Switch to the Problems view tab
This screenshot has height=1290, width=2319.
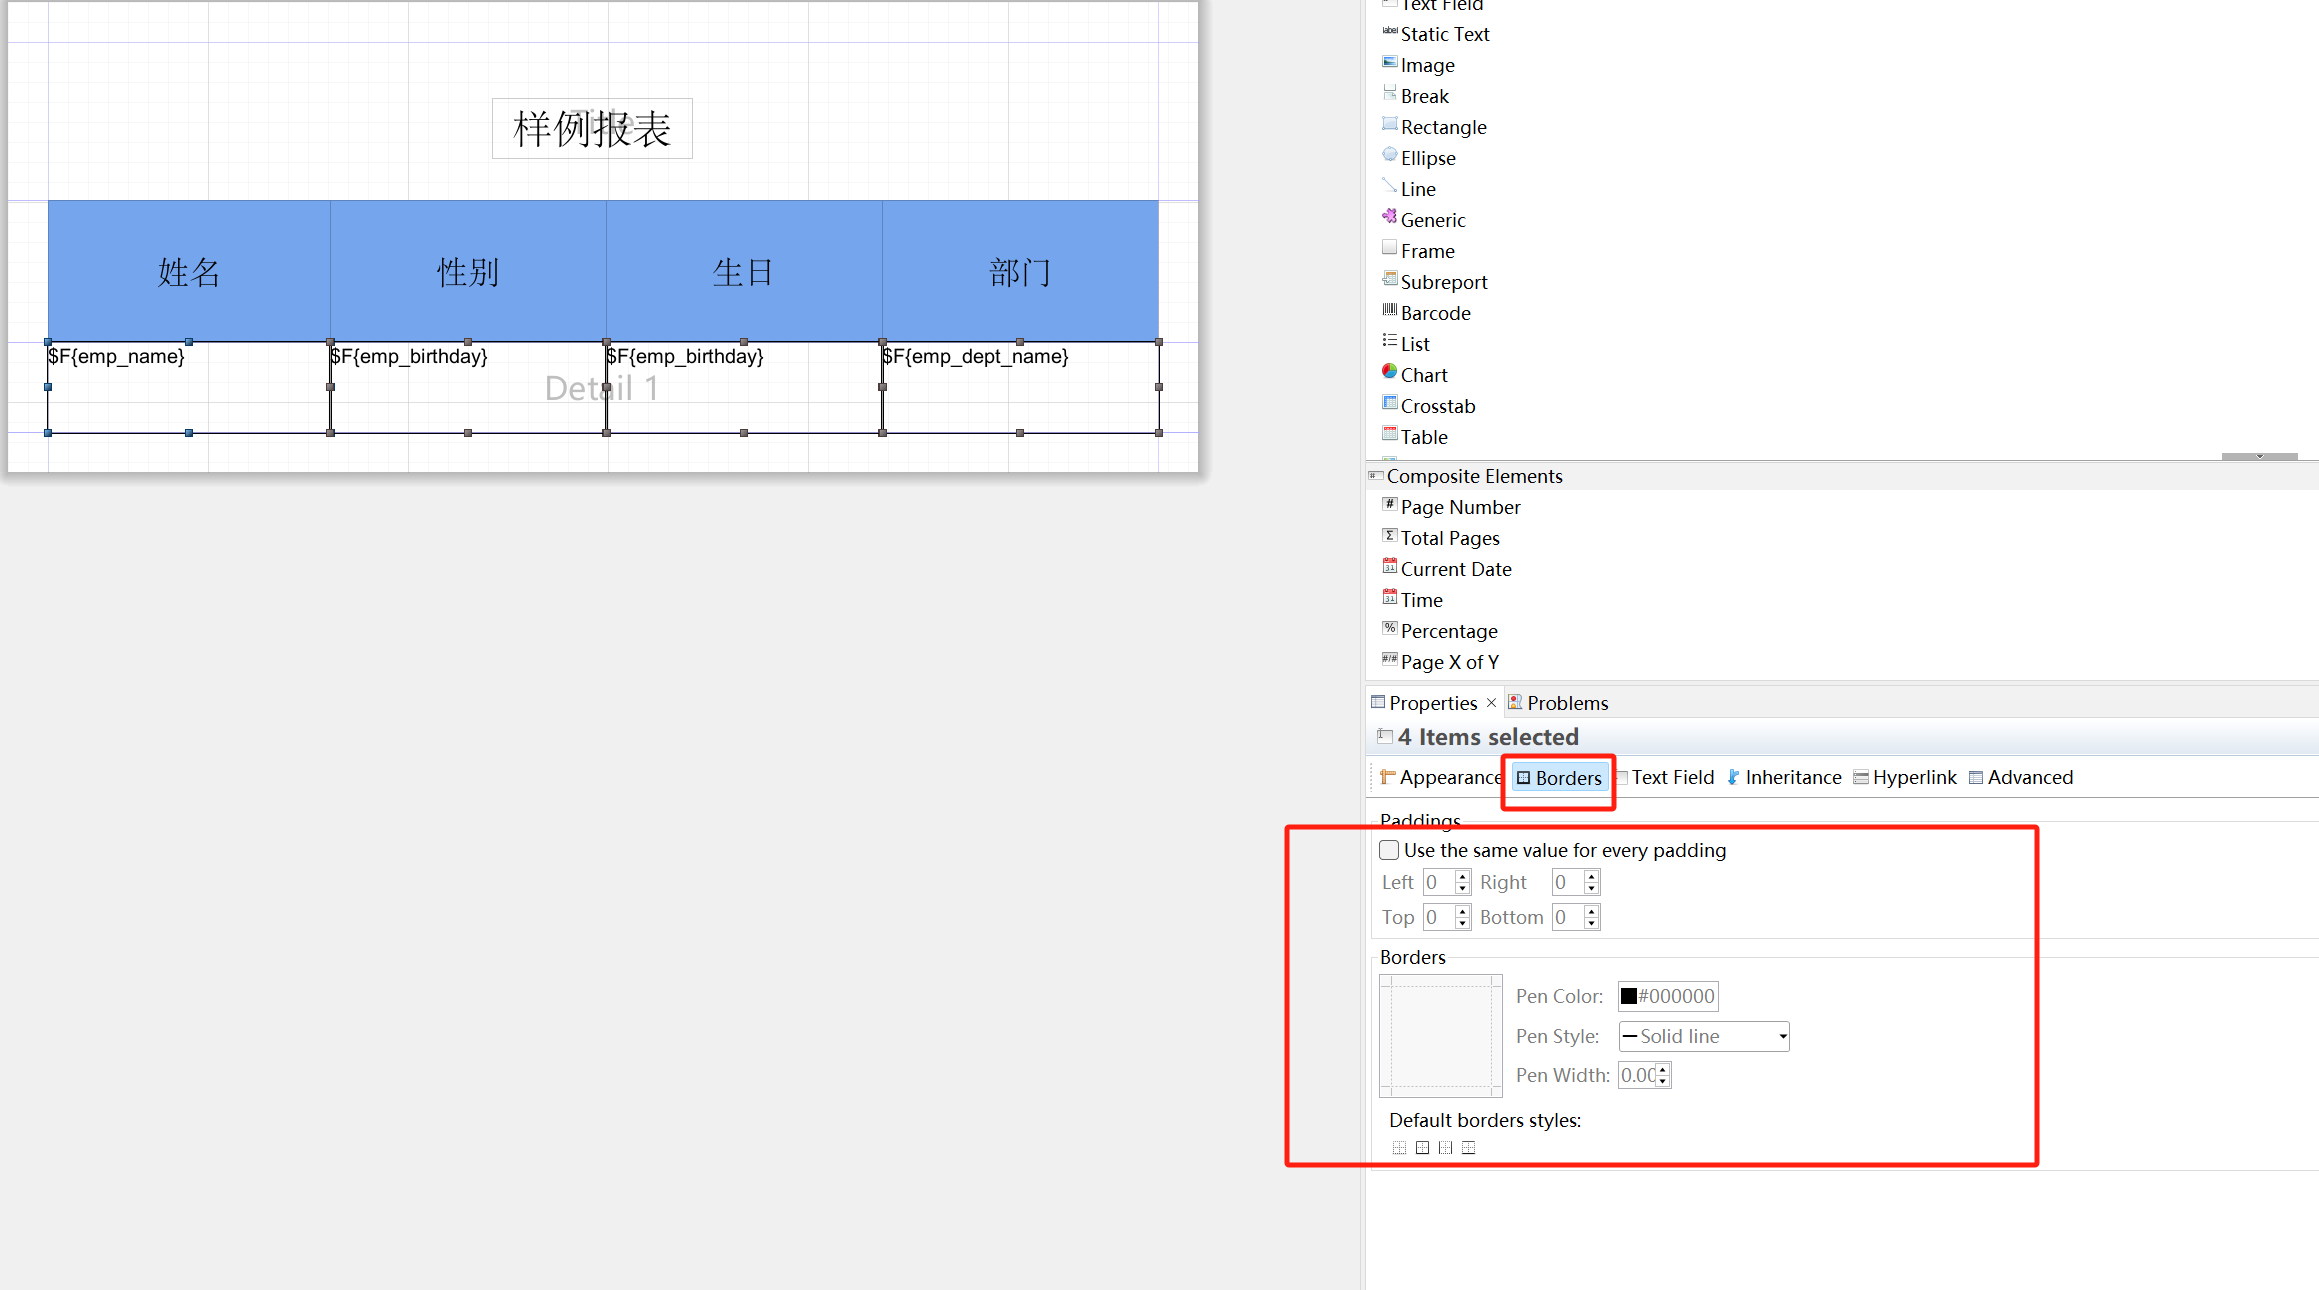click(1566, 703)
